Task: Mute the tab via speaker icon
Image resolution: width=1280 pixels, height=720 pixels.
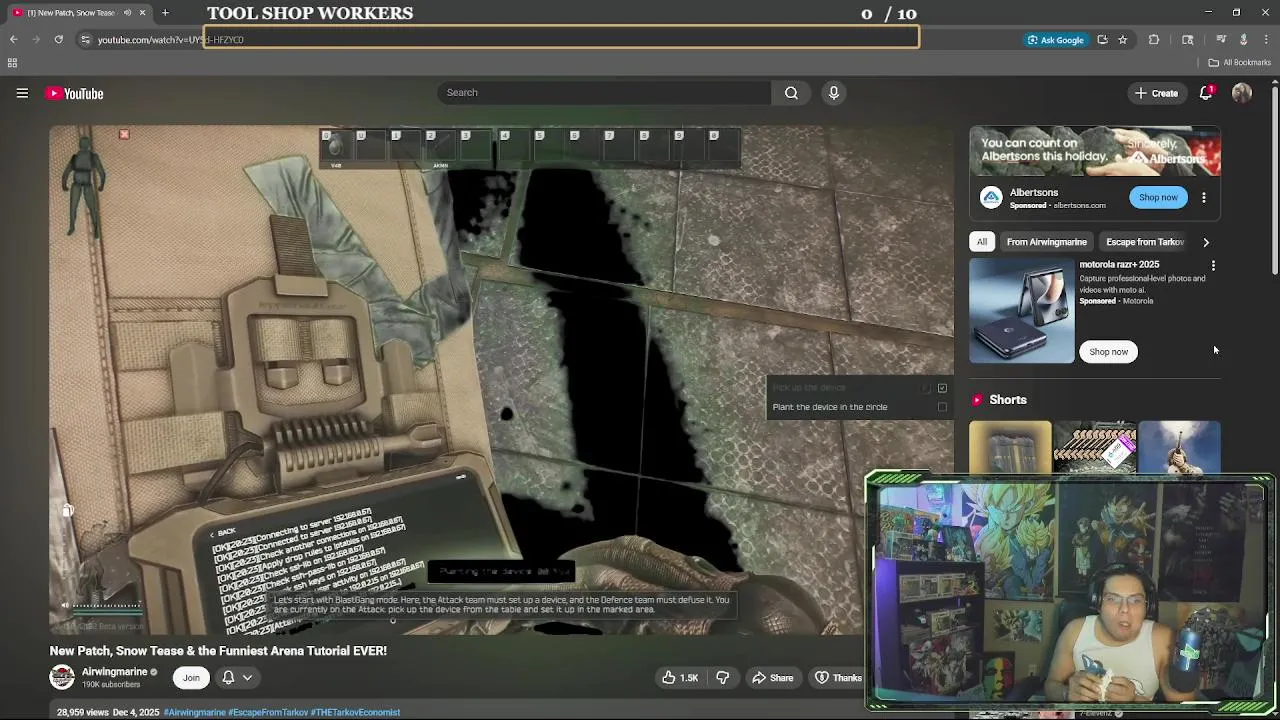Action: click(127, 13)
